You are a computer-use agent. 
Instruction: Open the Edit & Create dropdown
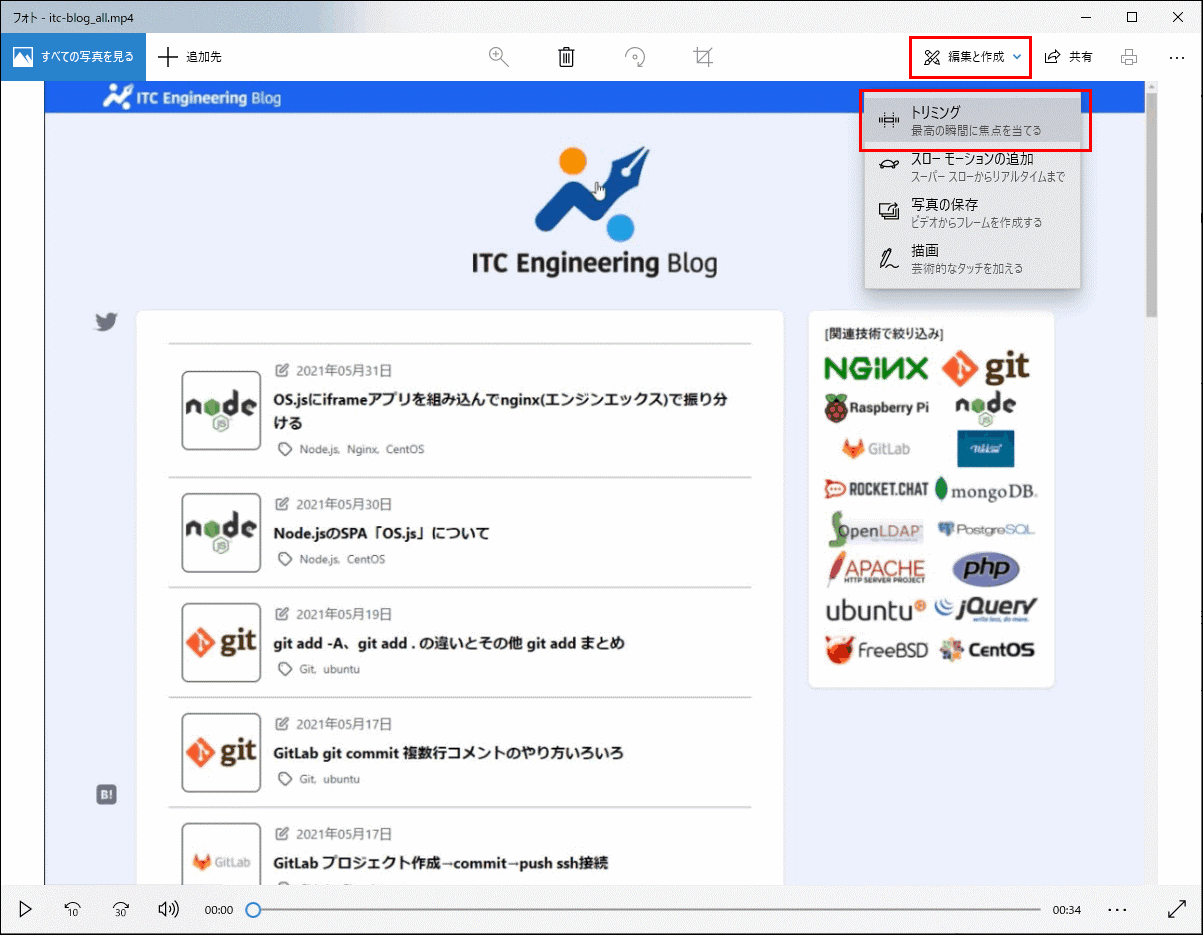(x=970, y=57)
